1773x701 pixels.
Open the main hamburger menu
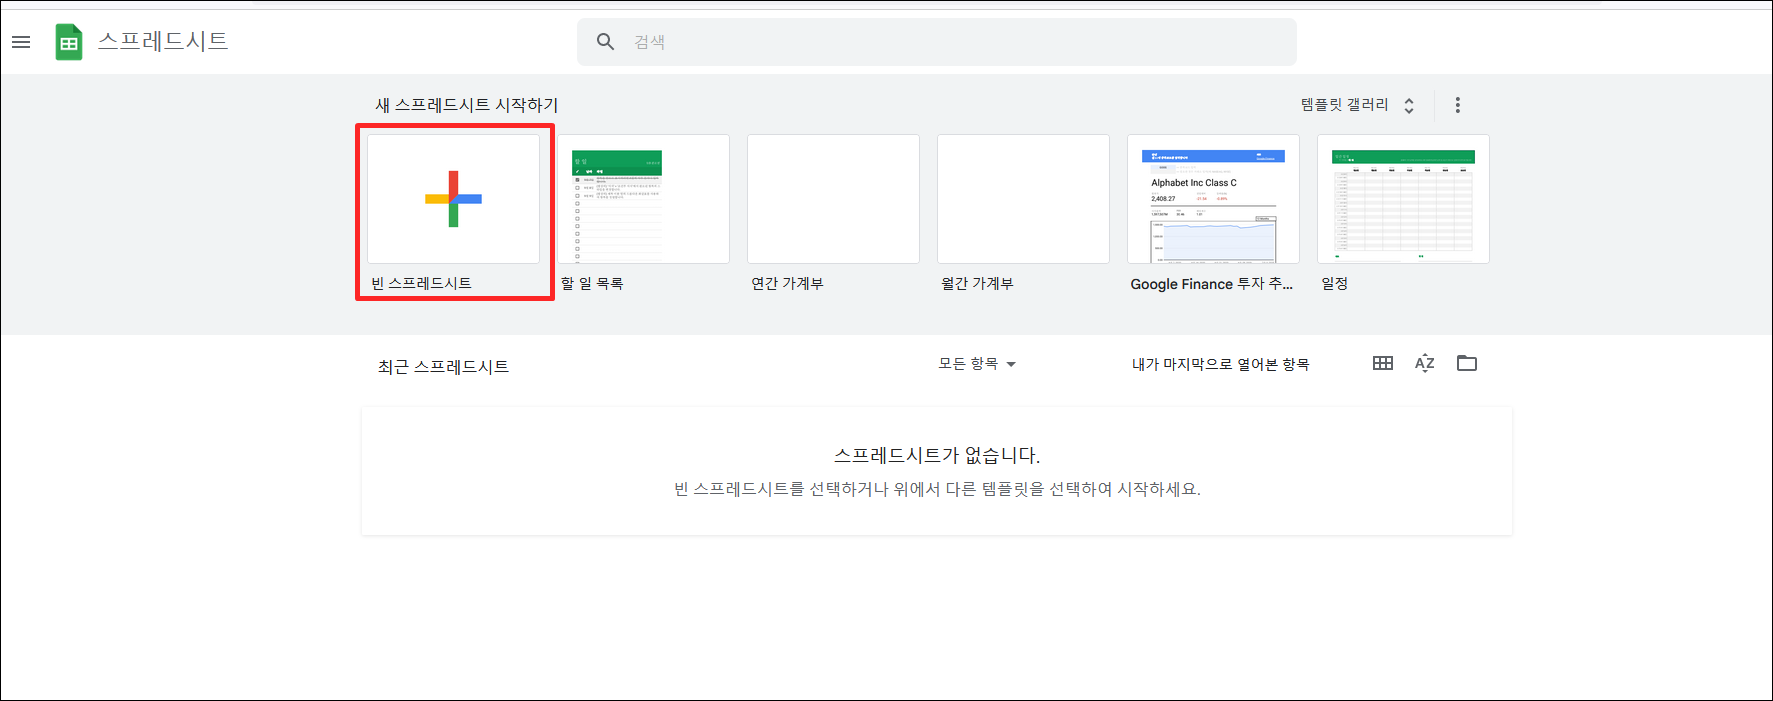(x=21, y=42)
